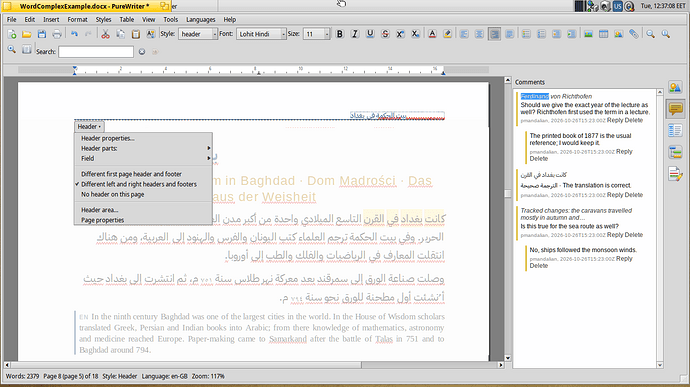
Task: Focus the Search input field
Action: point(96,52)
